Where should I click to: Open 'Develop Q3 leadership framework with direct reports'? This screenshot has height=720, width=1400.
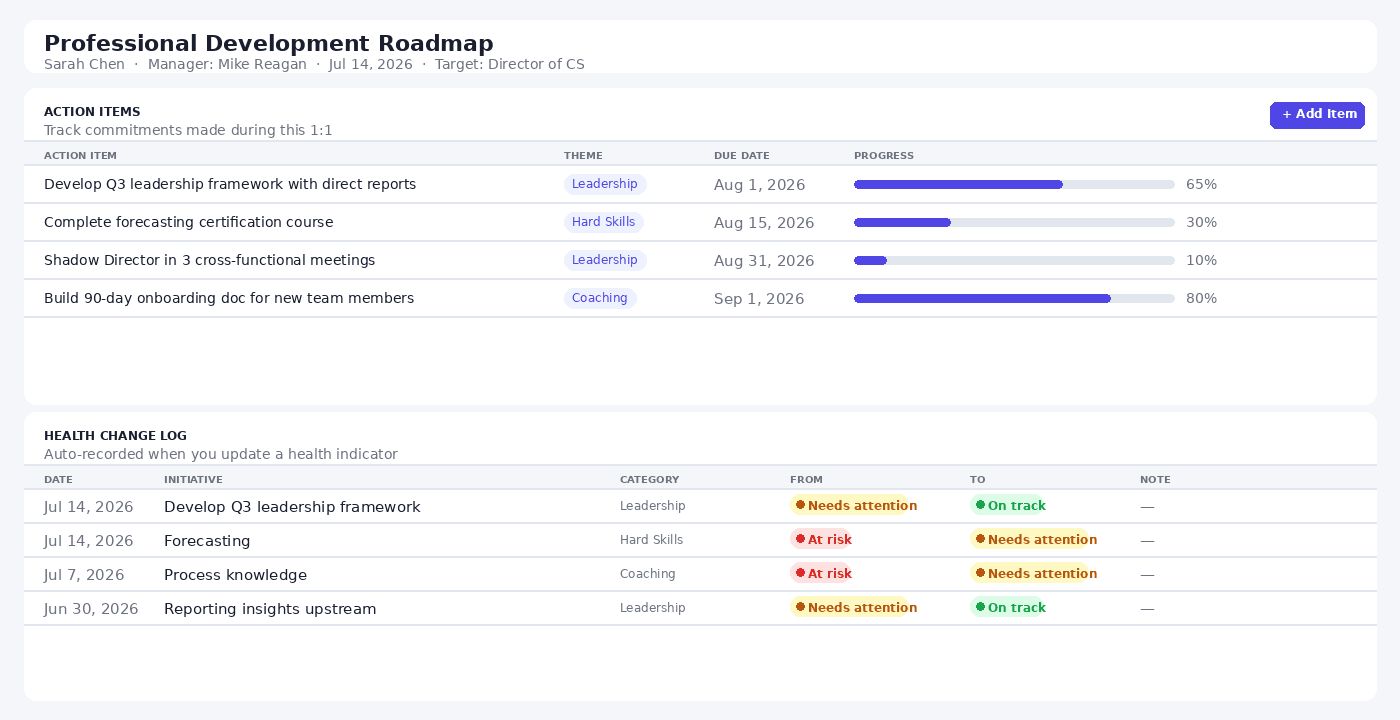(230, 185)
